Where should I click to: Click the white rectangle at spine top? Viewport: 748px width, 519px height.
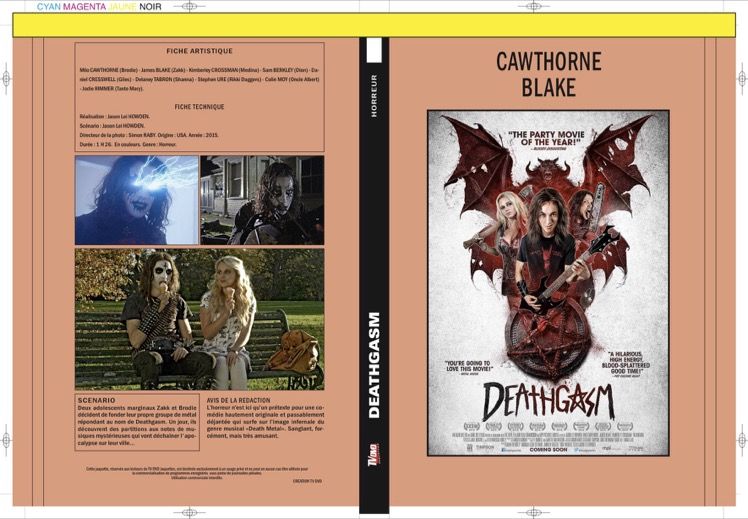pos(374,50)
